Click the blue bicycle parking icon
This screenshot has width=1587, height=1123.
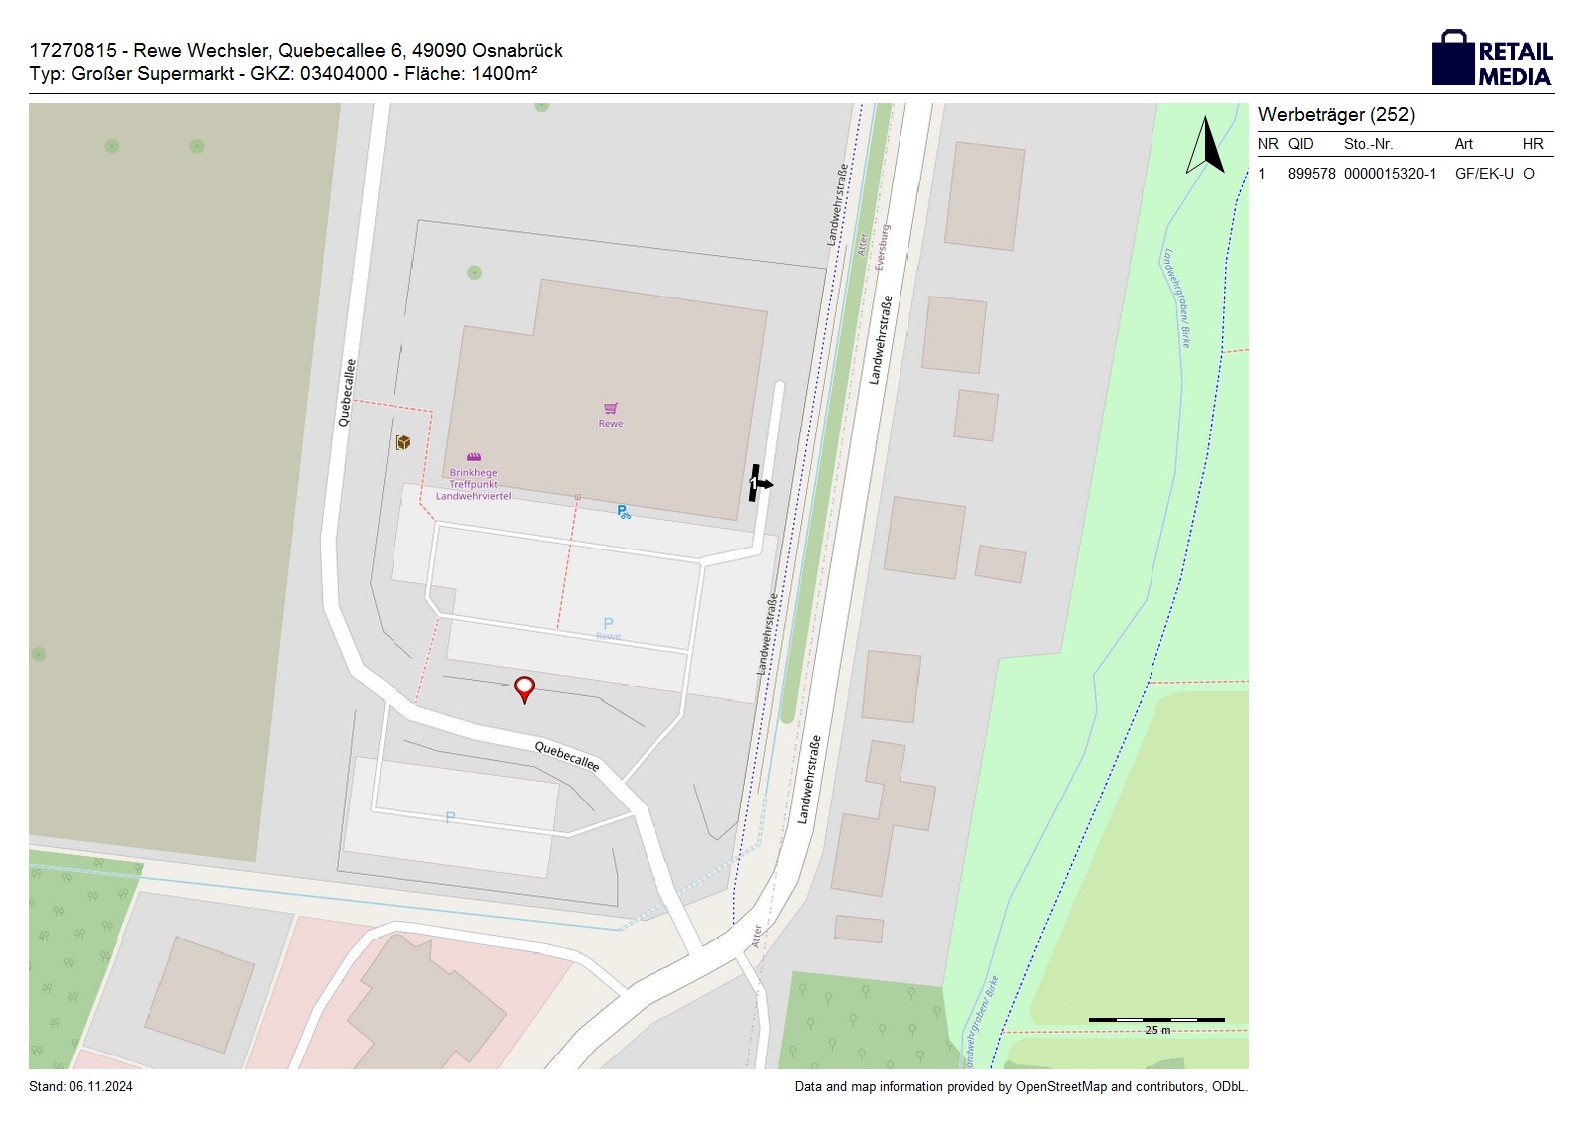click(624, 512)
